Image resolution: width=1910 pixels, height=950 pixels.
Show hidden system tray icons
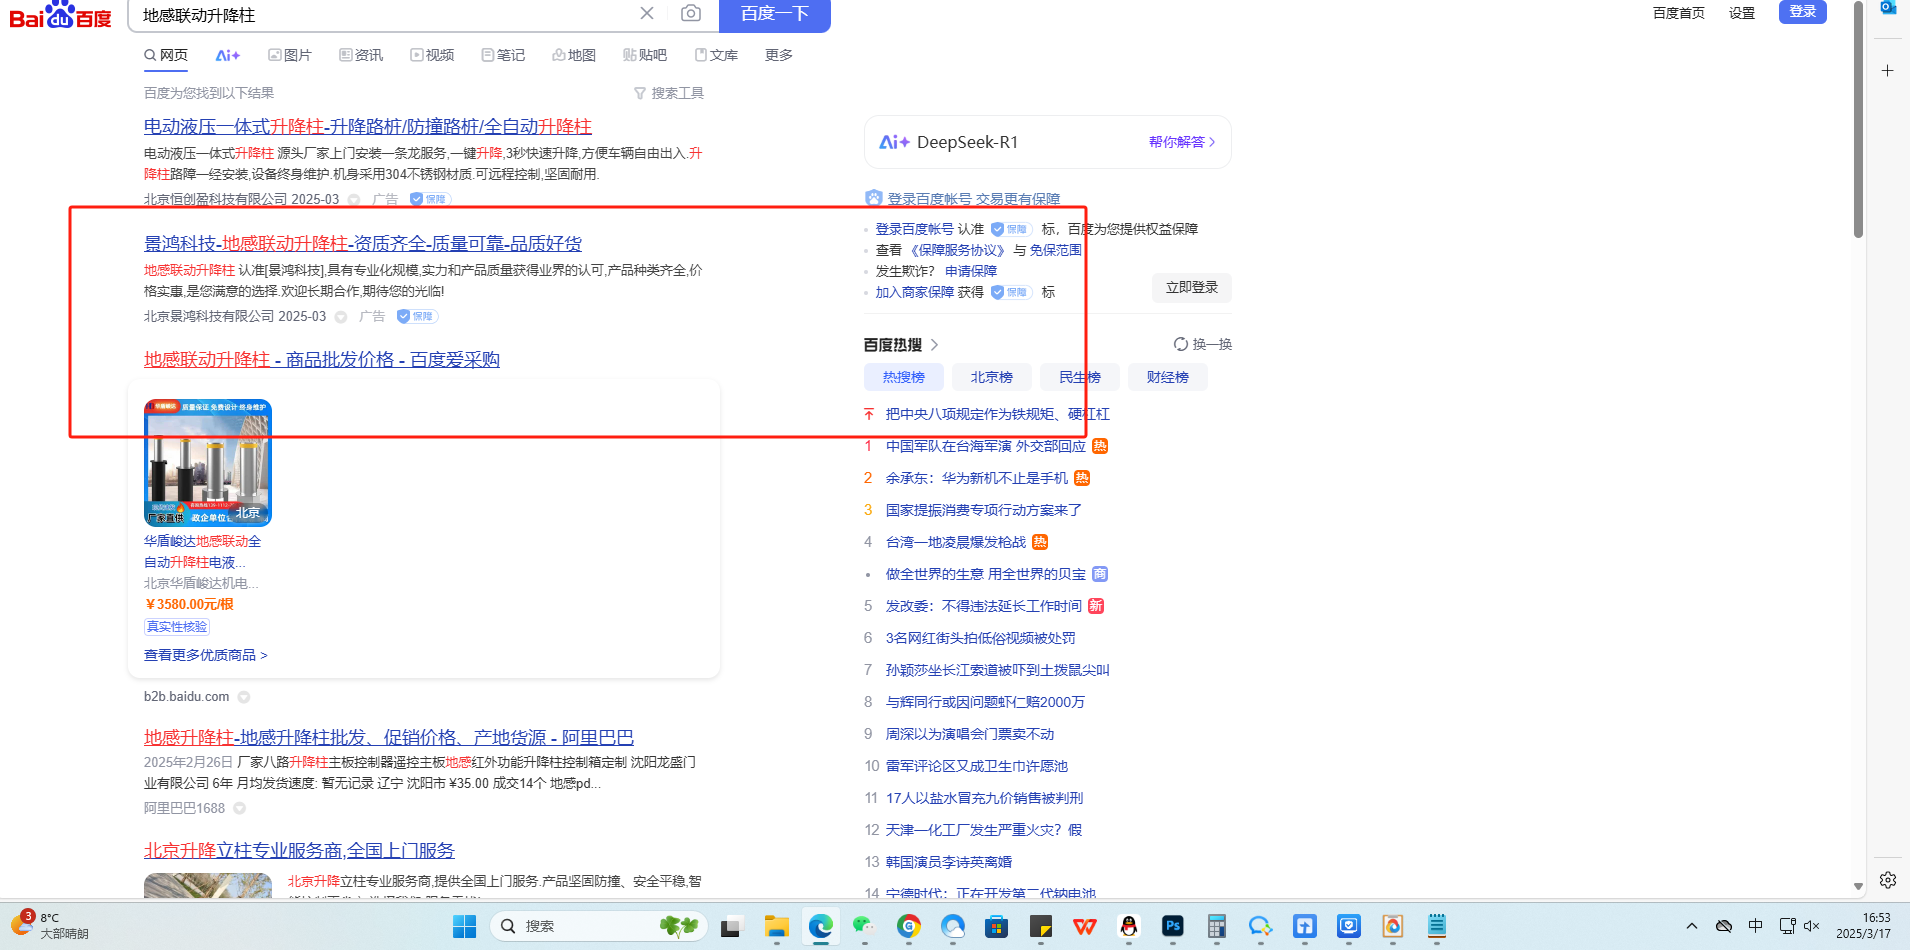[1692, 926]
